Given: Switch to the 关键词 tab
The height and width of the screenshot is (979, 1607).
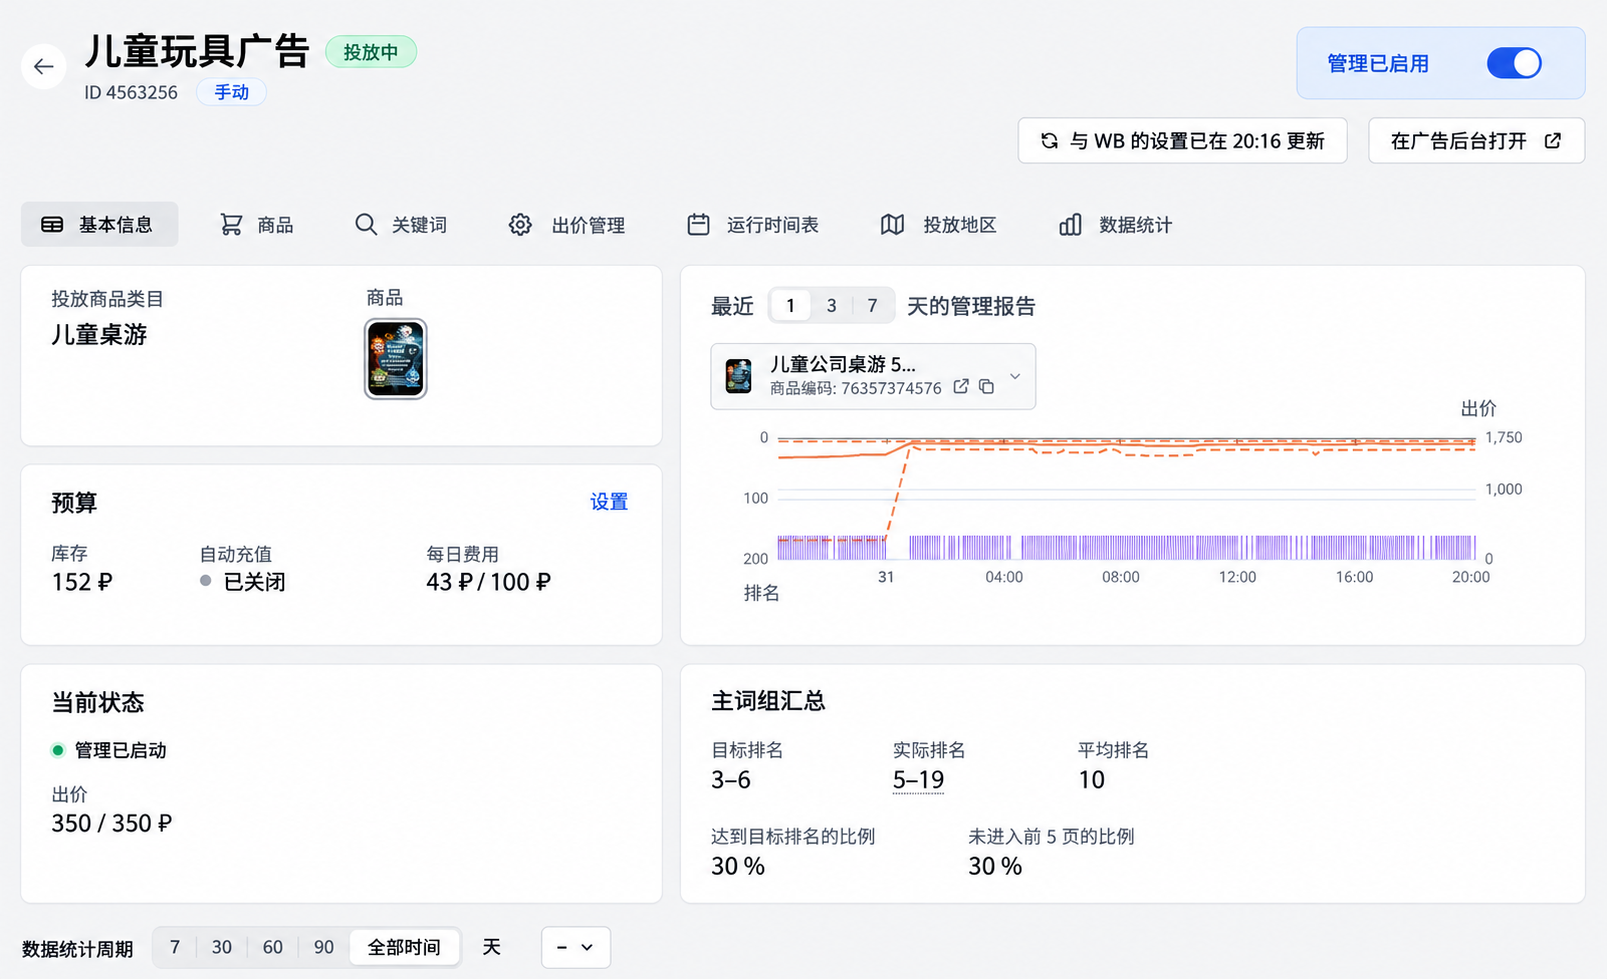Looking at the screenshot, I should tap(401, 225).
